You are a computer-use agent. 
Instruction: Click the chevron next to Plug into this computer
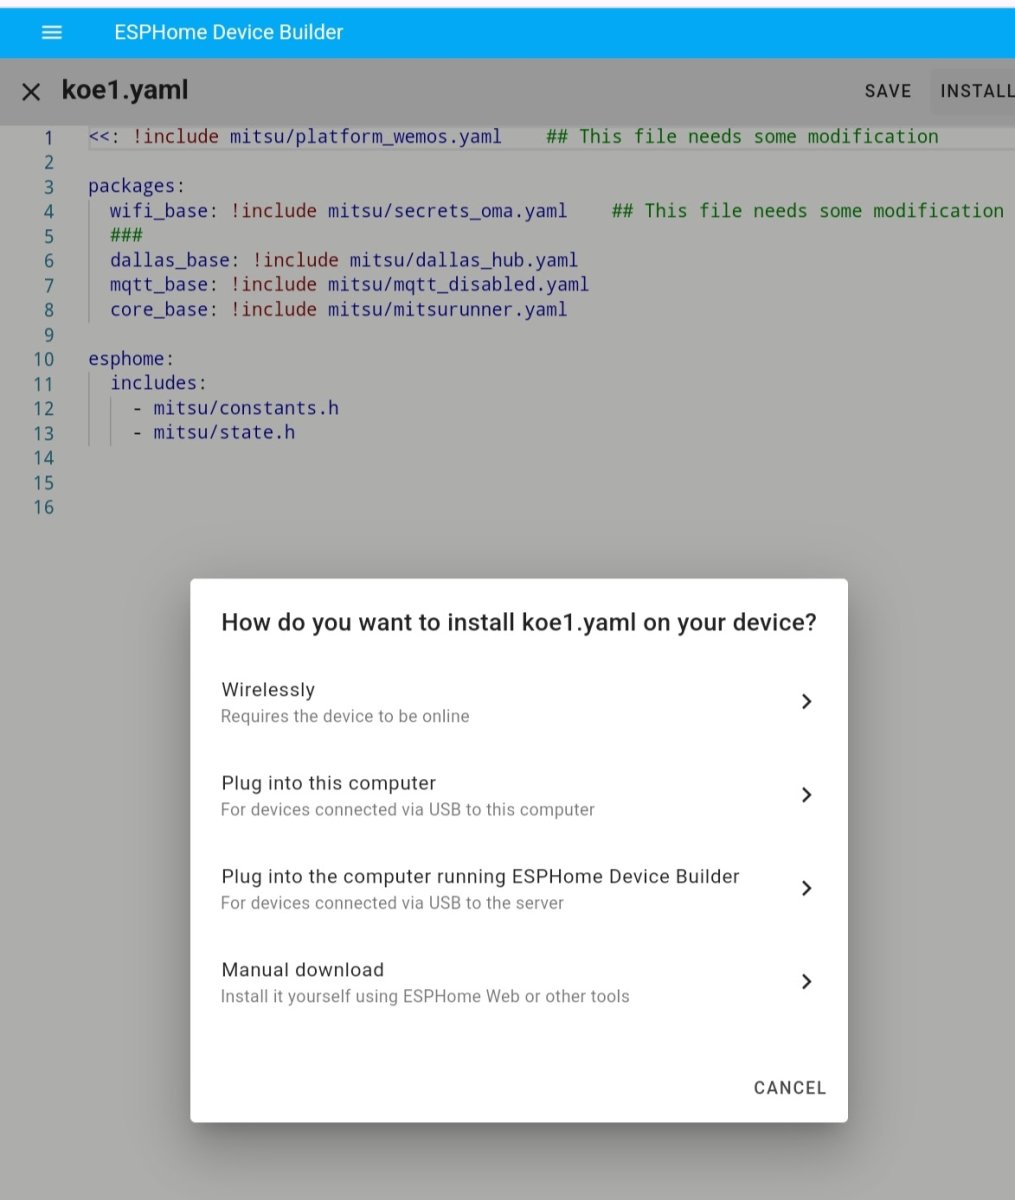(x=806, y=795)
